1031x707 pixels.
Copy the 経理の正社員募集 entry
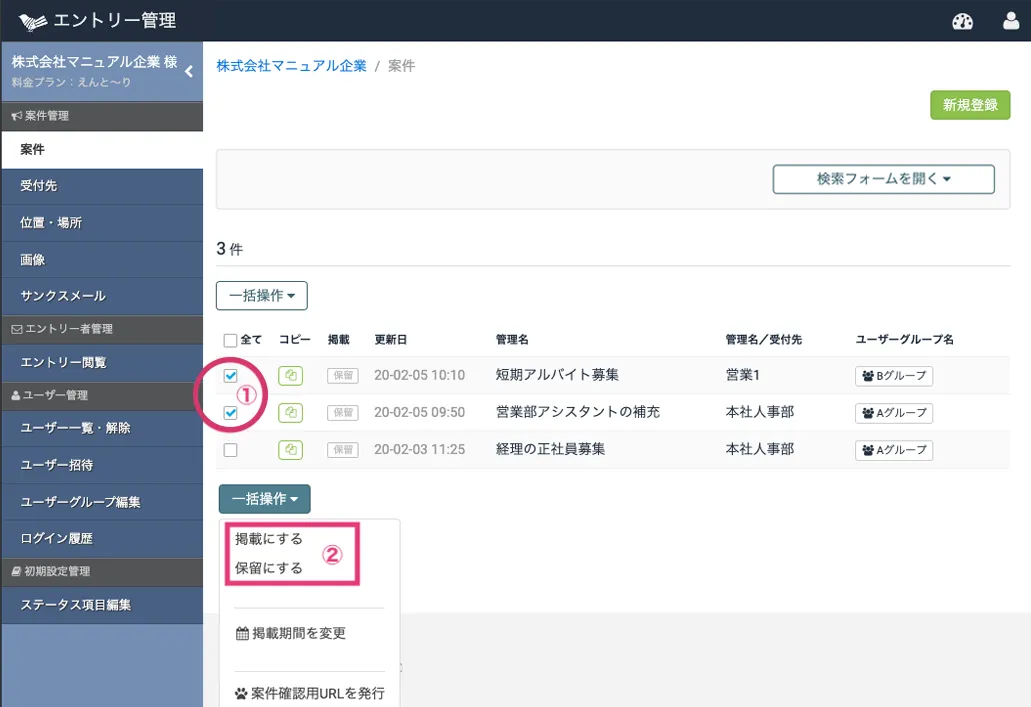point(290,450)
